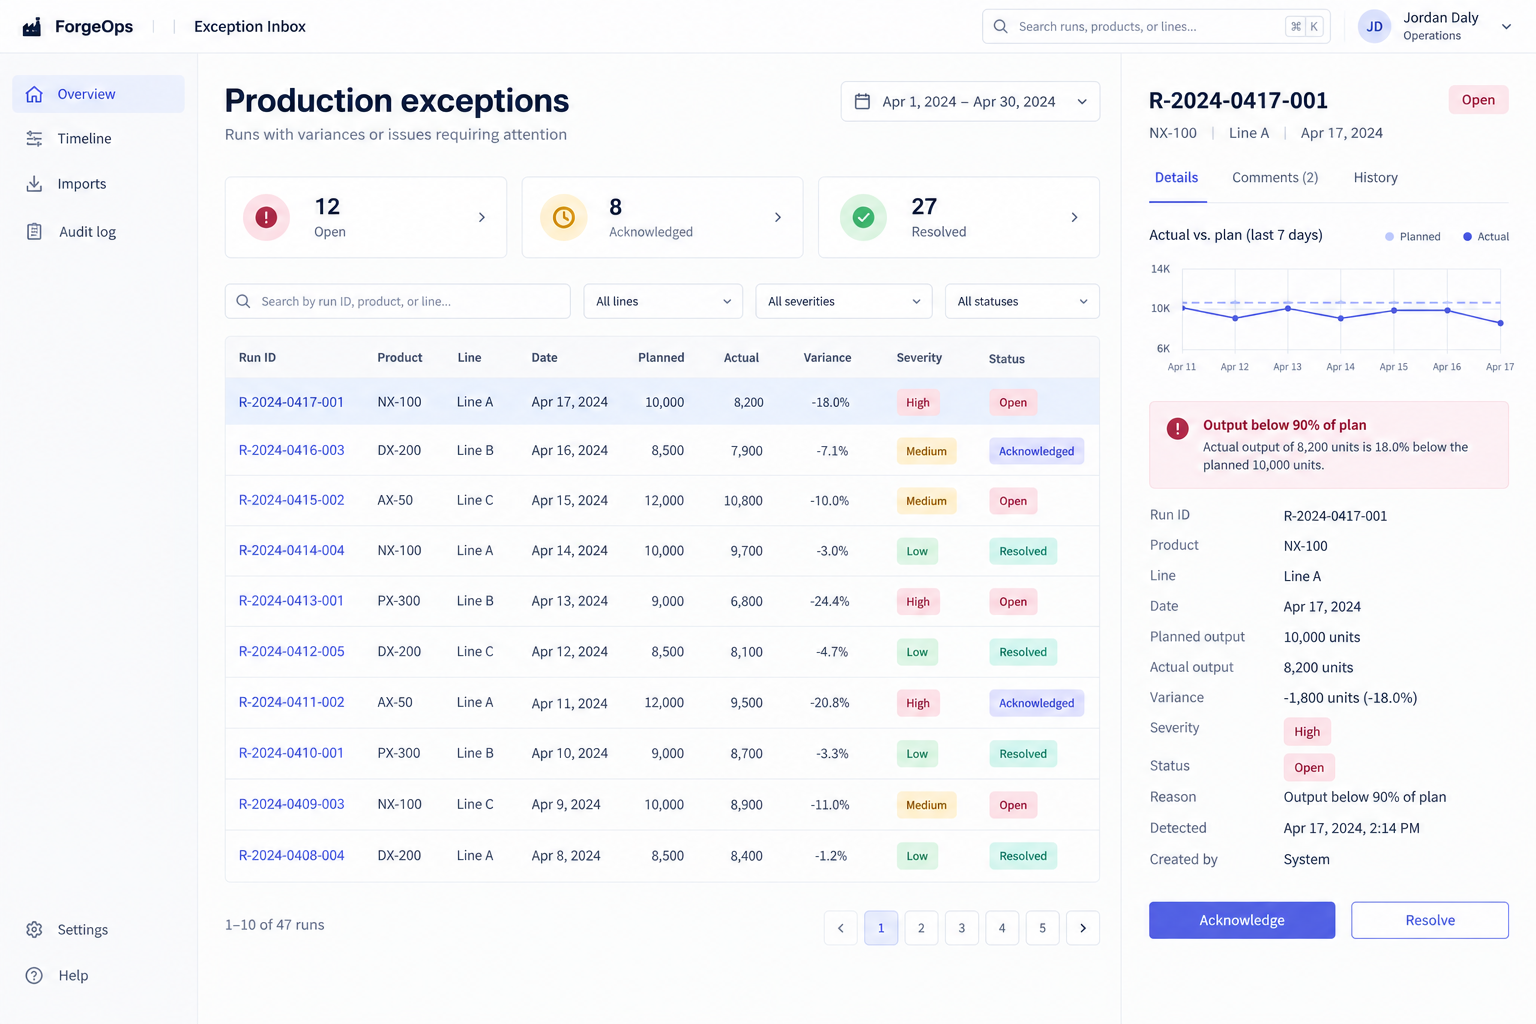Screen dimensions: 1536x1024
Task: Click the Help question mark icon
Action: tap(34, 975)
